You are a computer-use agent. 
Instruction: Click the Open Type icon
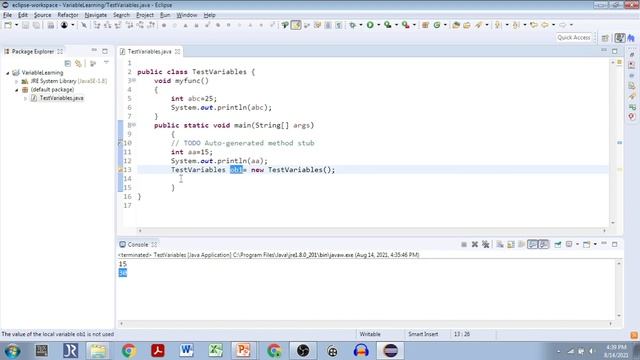(x=456, y=25)
